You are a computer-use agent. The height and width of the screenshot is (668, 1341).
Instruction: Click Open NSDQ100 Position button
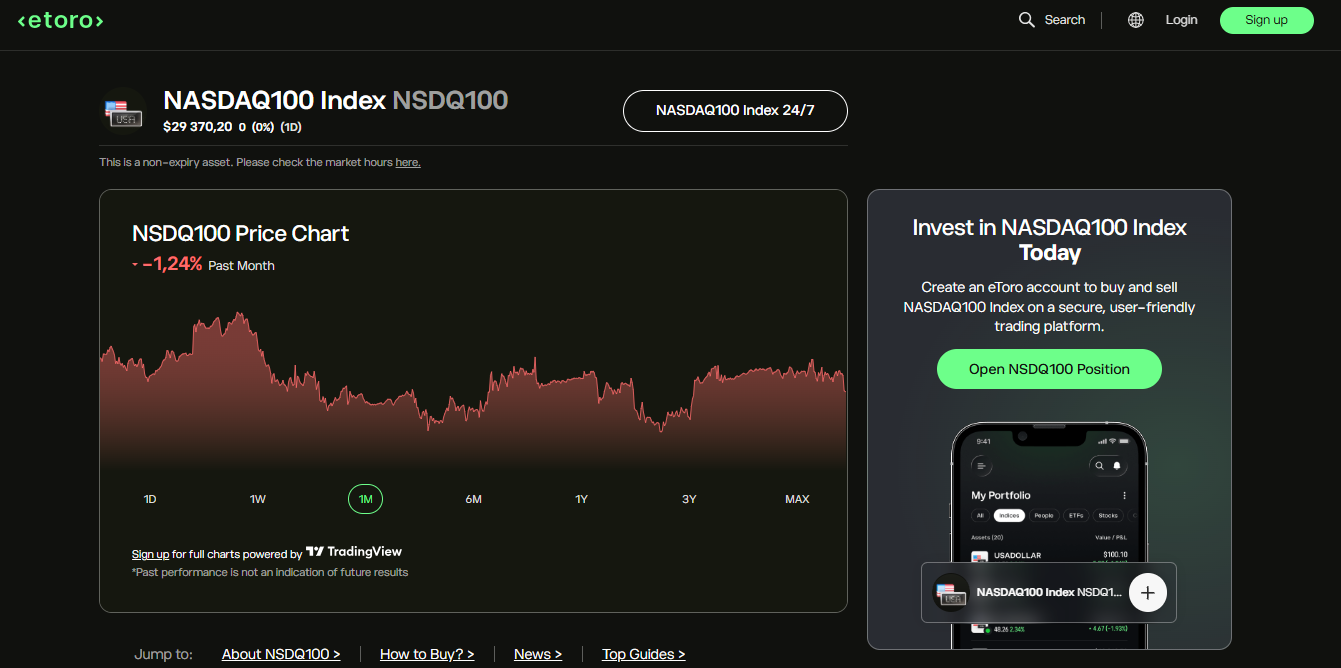1049,369
